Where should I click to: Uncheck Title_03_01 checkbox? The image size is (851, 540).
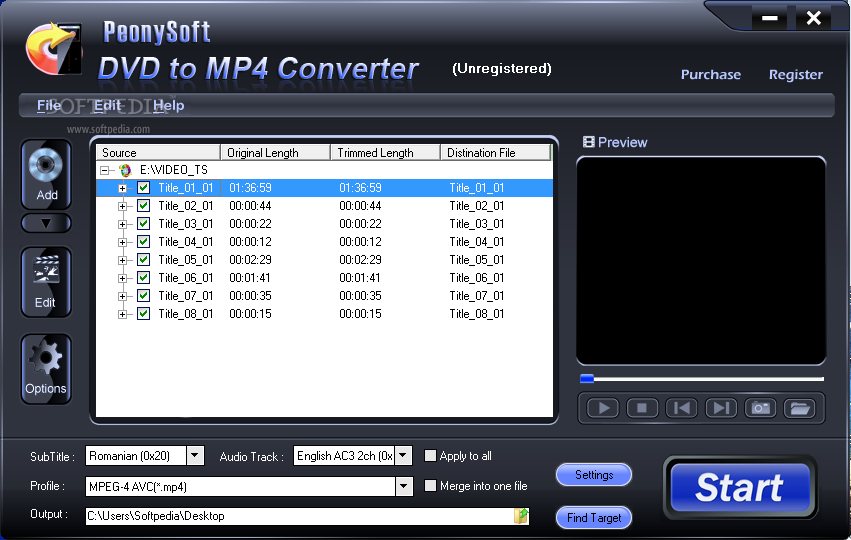143,224
